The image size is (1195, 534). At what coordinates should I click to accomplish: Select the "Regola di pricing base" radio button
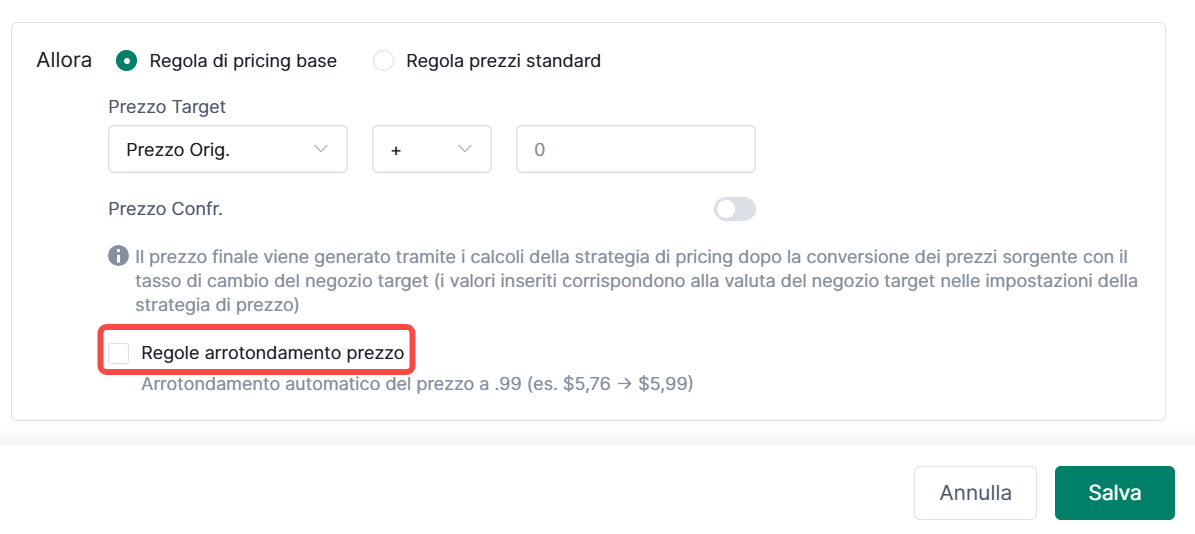(126, 61)
